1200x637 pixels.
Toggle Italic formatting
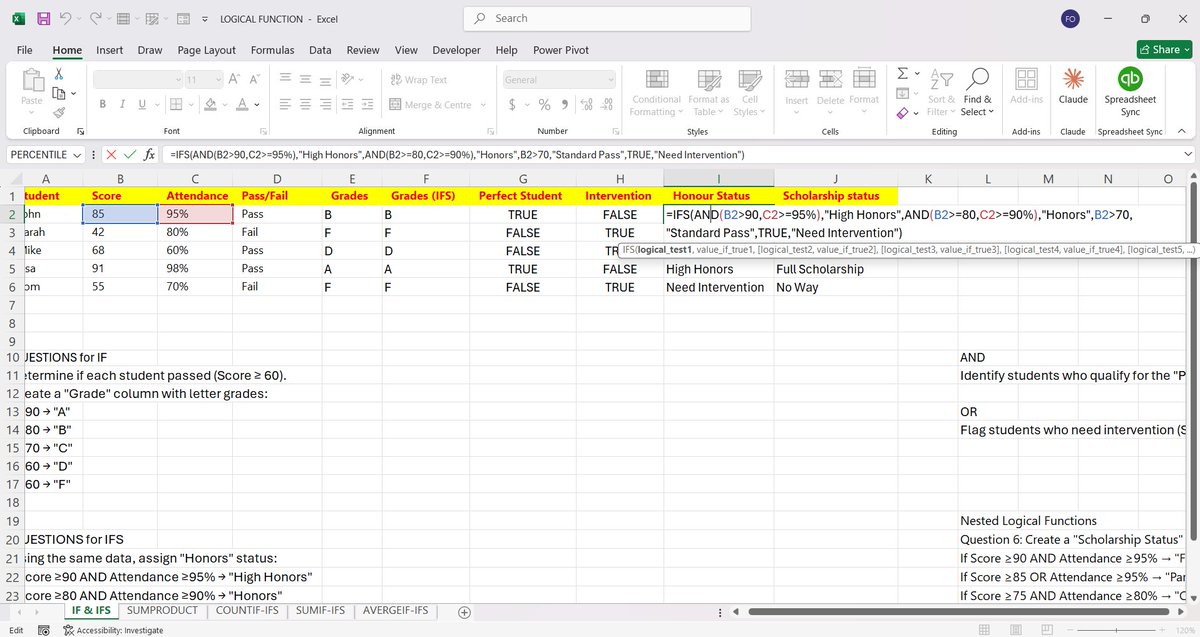tap(123, 105)
